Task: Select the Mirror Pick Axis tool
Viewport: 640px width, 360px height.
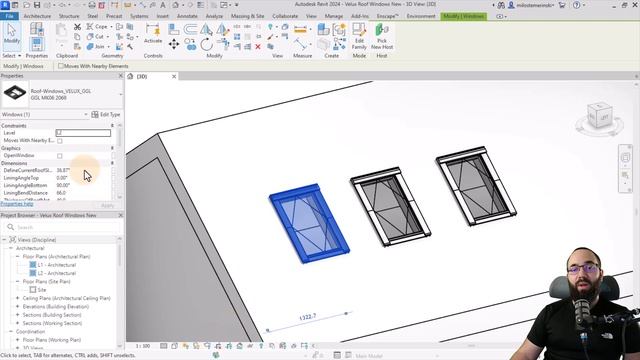Action: pos(206,29)
